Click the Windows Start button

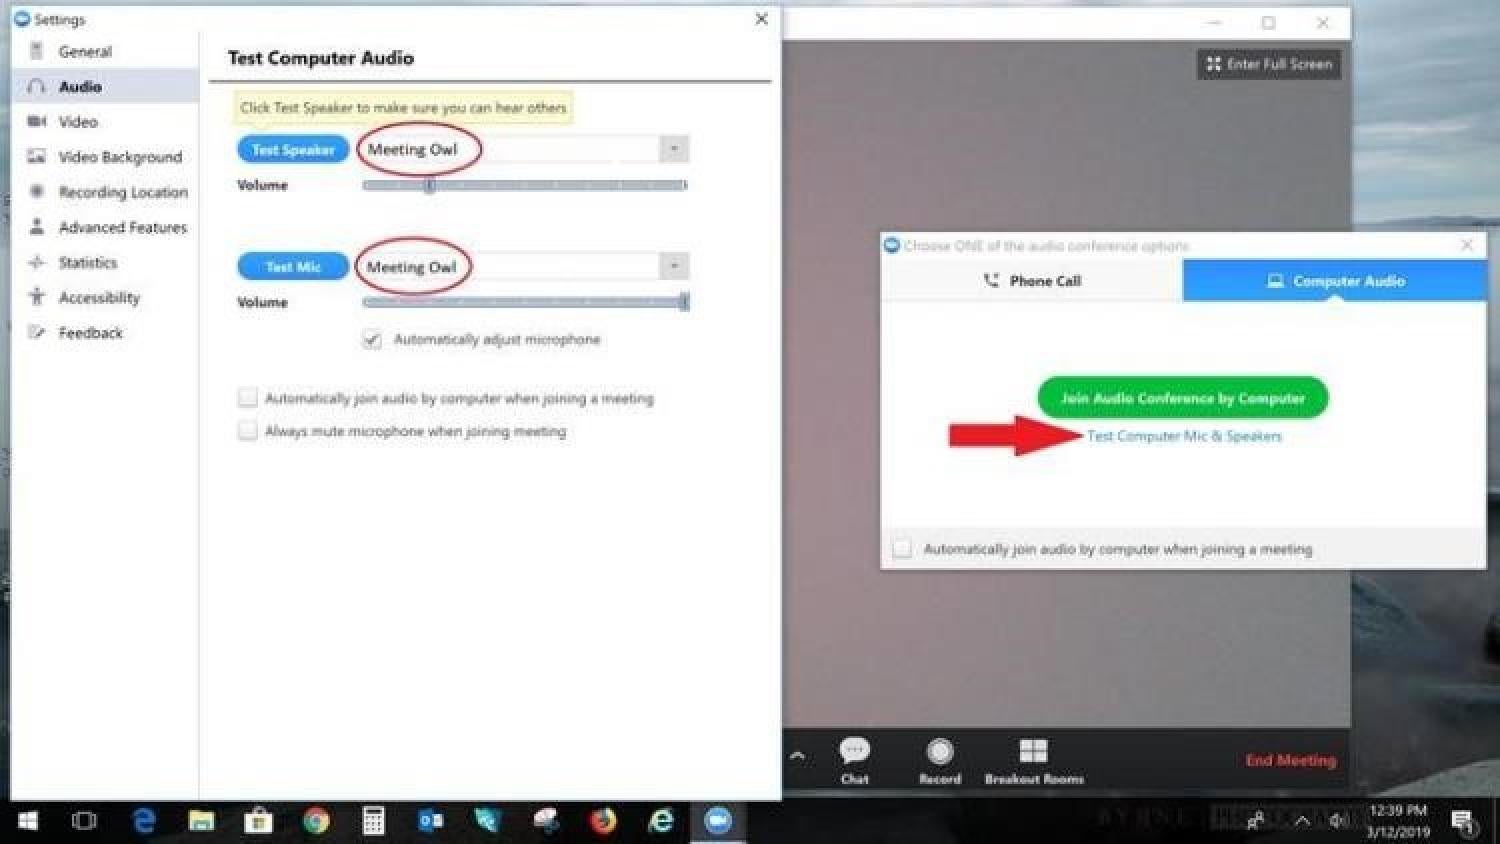(x=28, y=821)
